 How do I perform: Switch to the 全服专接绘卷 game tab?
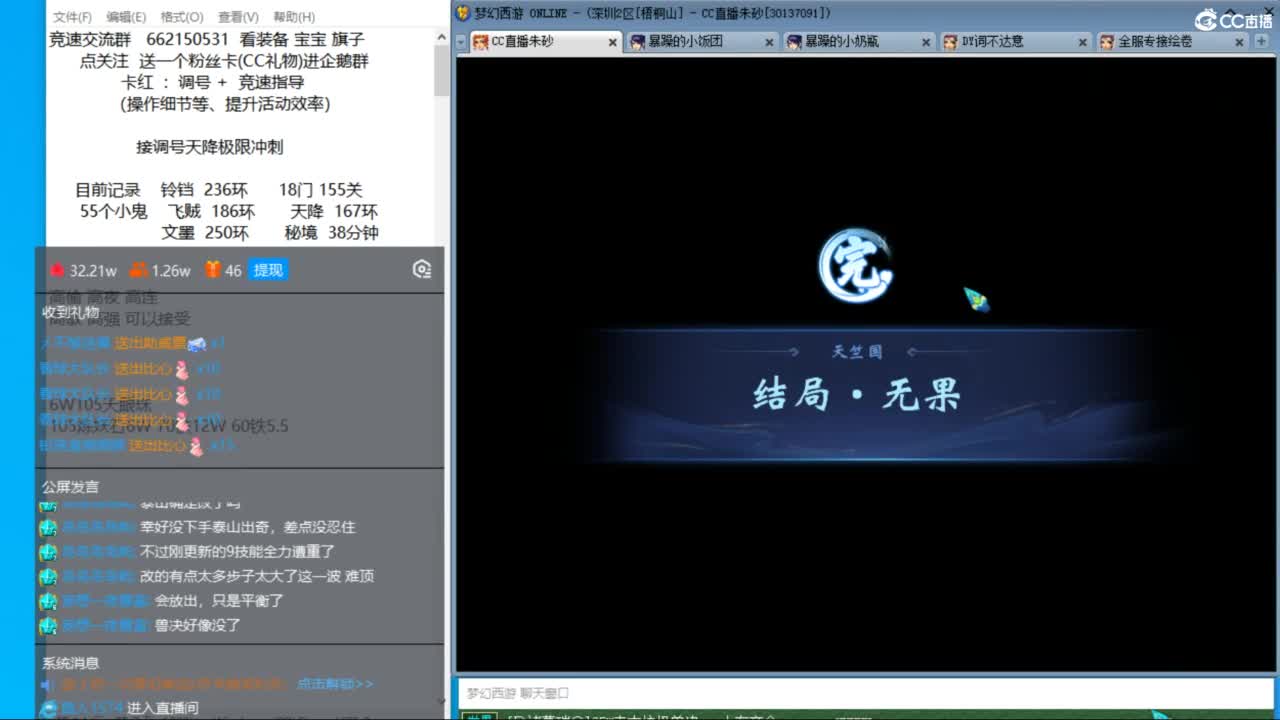[1172, 42]
